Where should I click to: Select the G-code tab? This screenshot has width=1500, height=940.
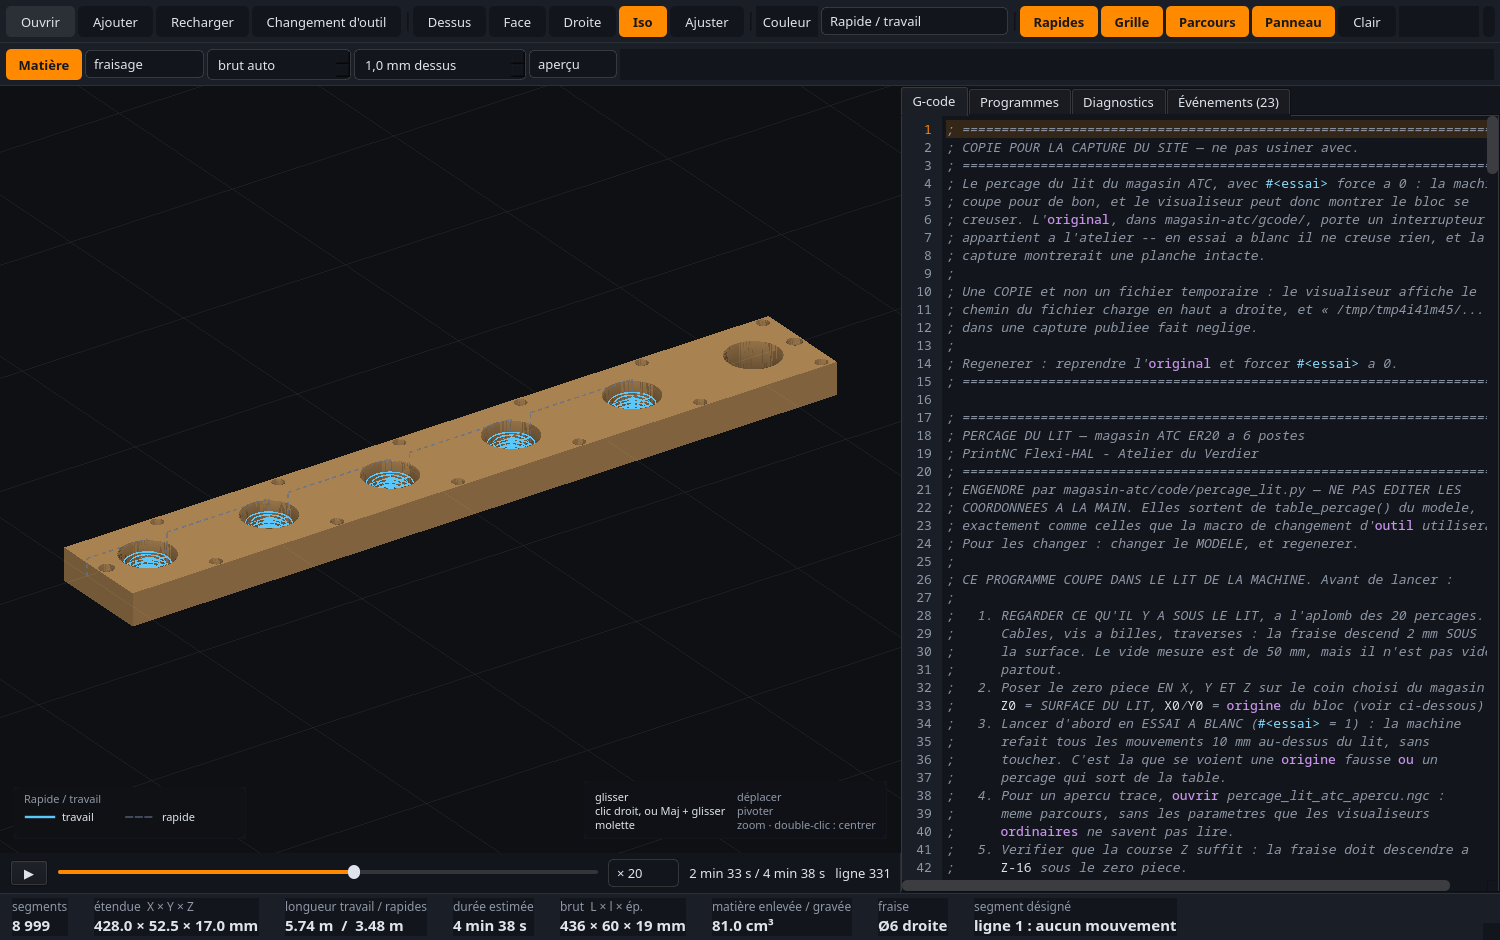point(934,102)
